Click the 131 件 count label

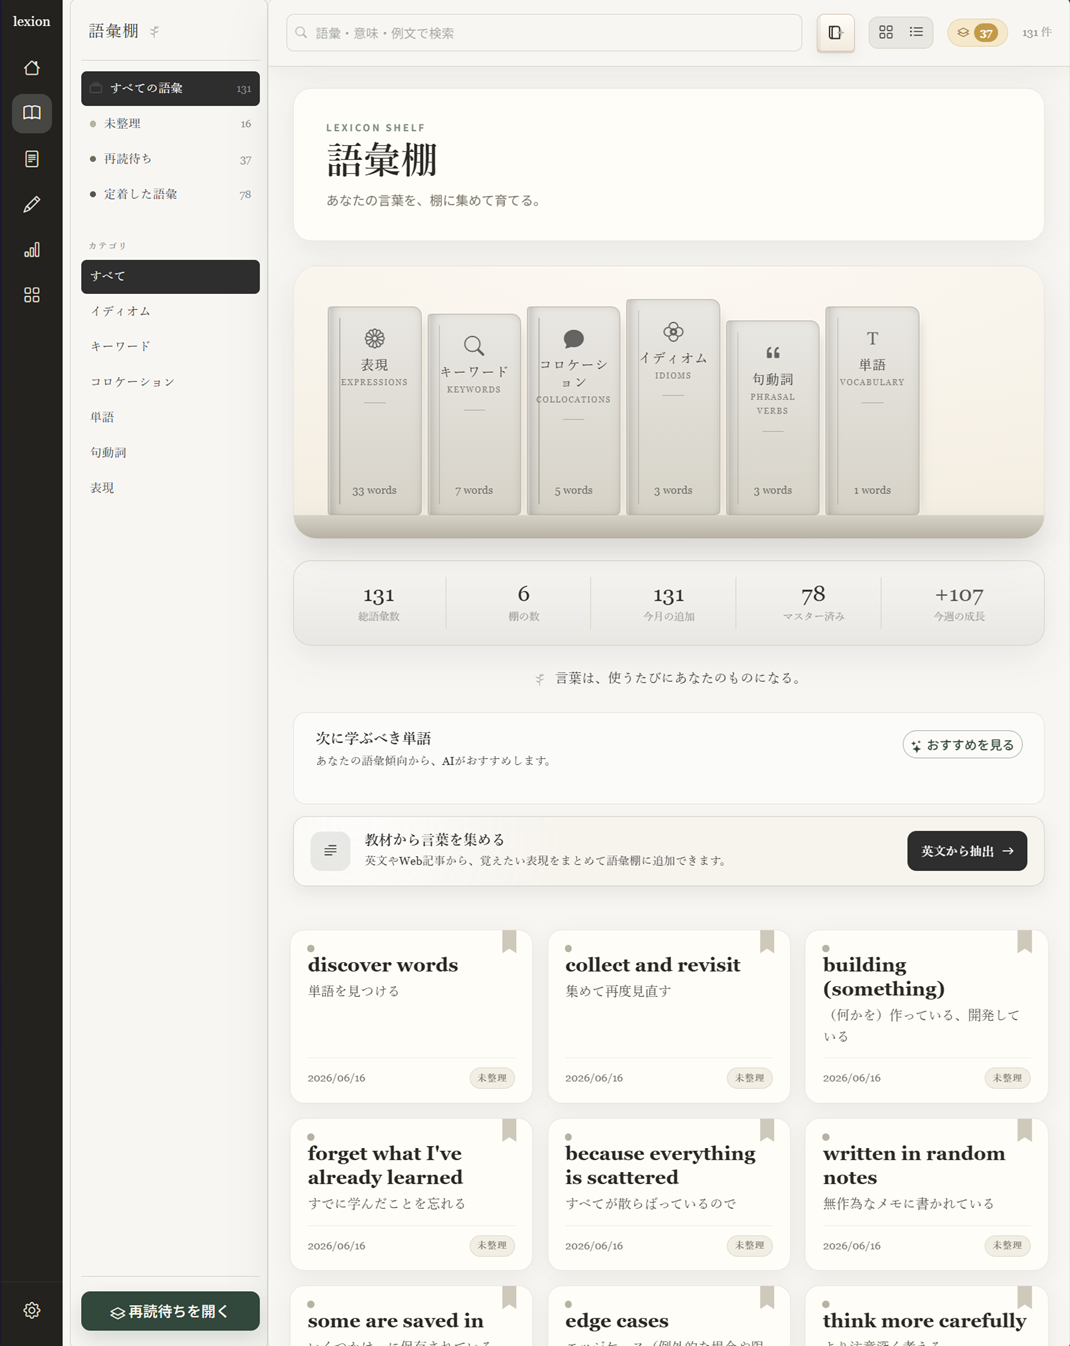(x=1037, y=33)
